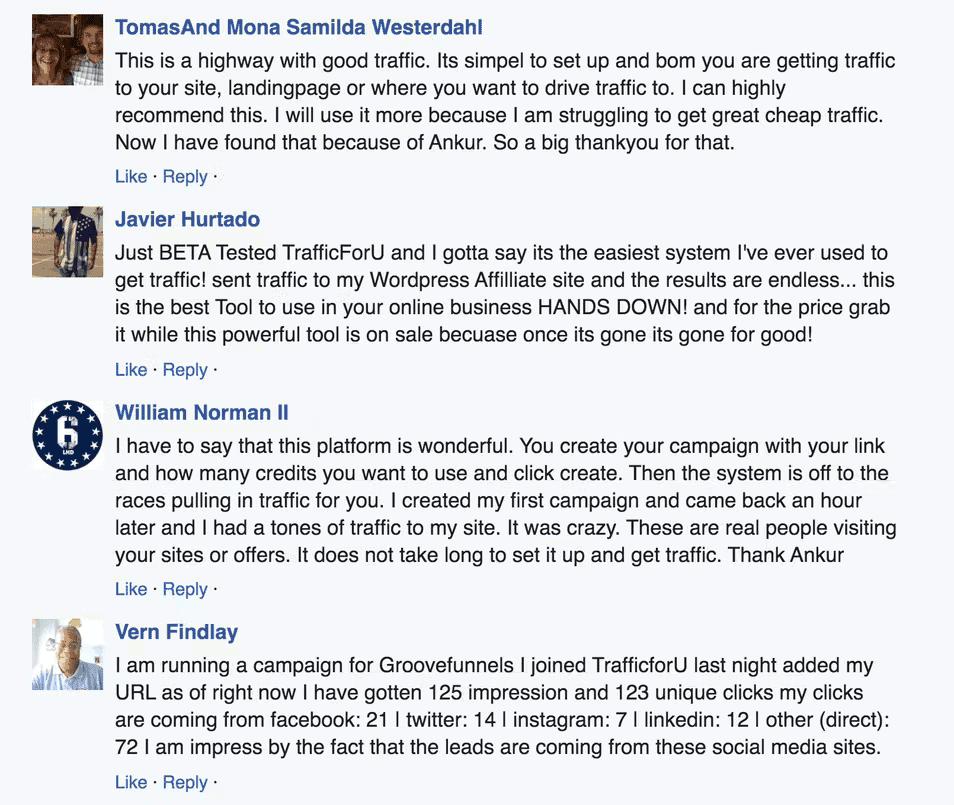
Task: Click the profile photo beside Vern Findlay
Action: pyautogui.click(x=67, y=654)
